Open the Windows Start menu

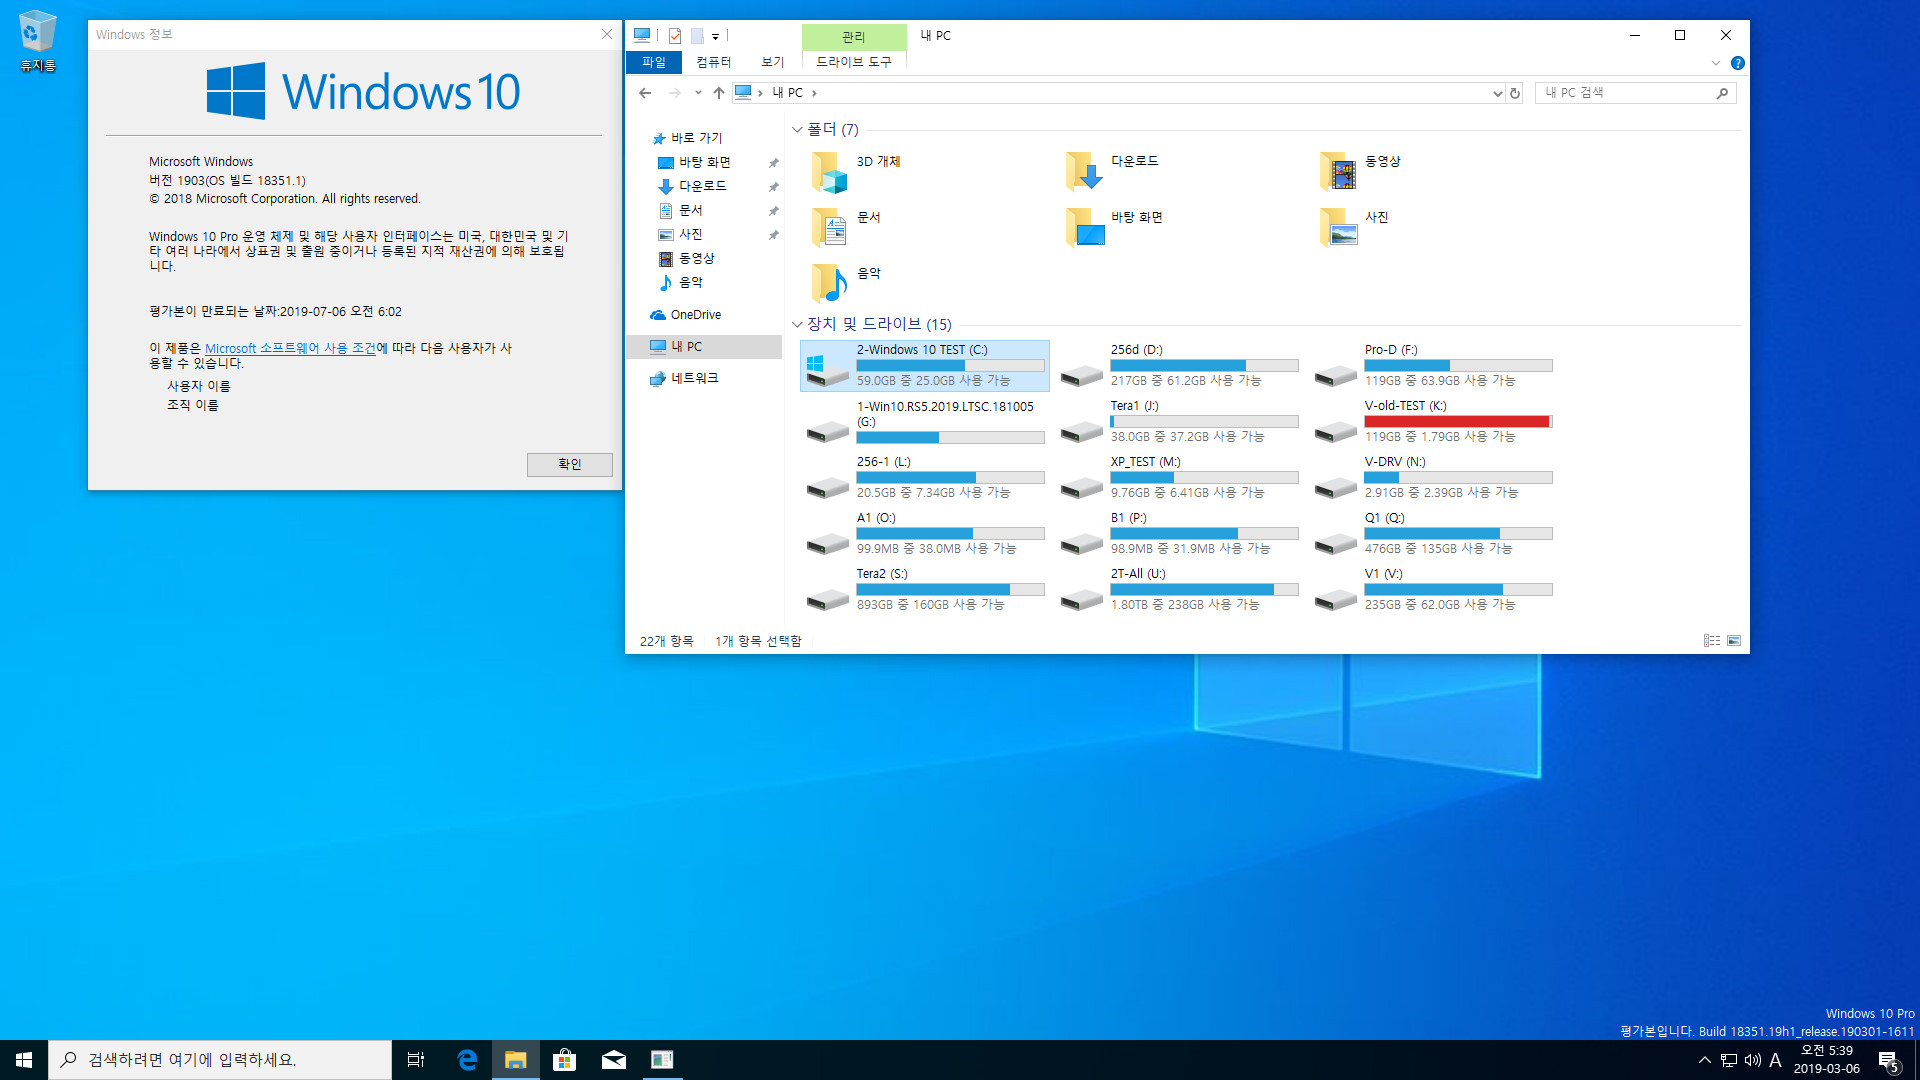(24, 1060)
